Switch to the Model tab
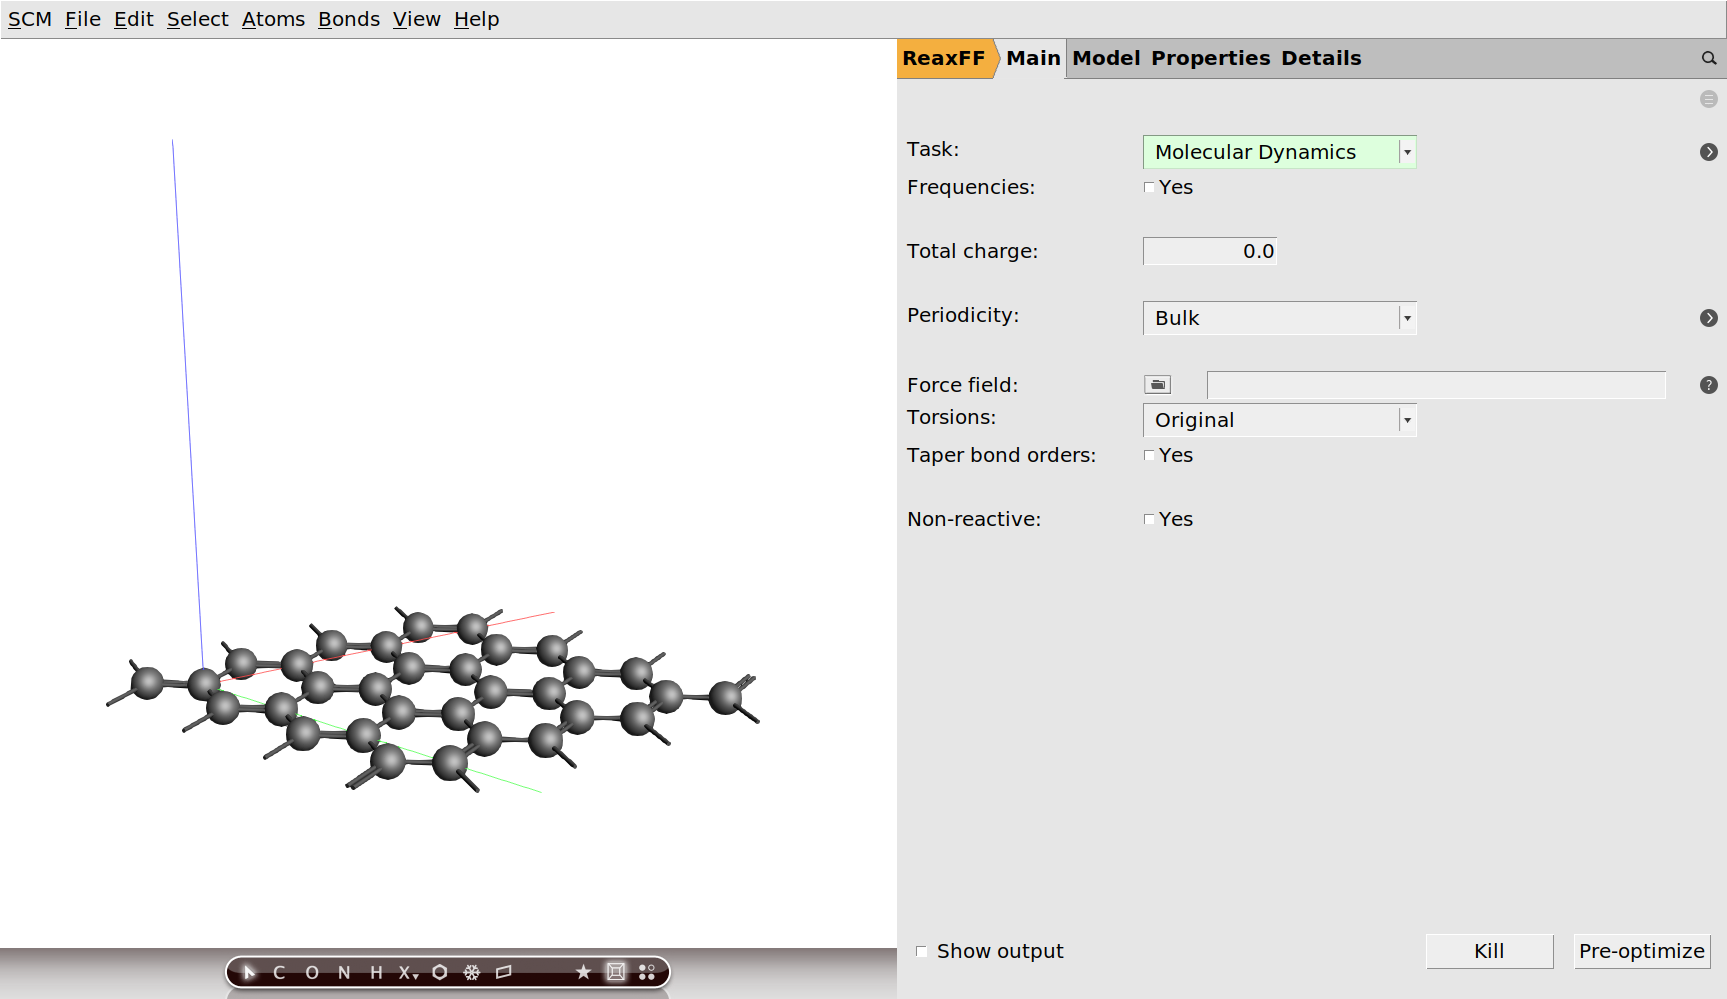The height and width of the screenshot is (999, 1727). [x=1106, y=58]
